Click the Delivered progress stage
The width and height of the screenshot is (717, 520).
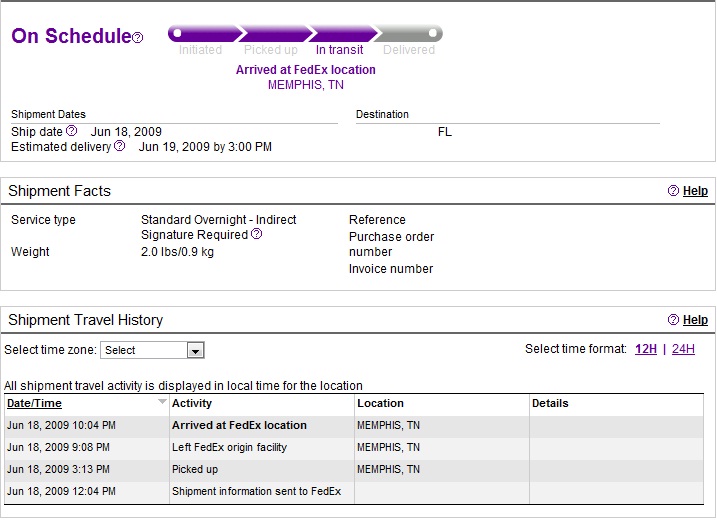(x=409, y=49)
